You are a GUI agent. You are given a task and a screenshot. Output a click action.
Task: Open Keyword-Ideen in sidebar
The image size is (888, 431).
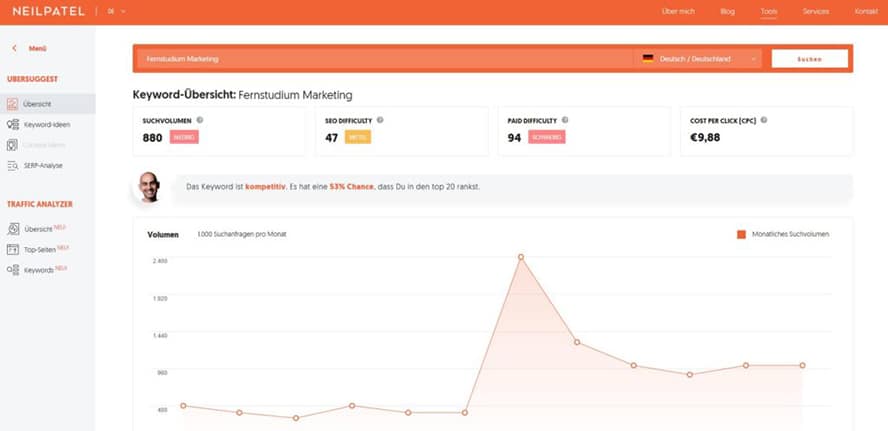click(47, 125)
